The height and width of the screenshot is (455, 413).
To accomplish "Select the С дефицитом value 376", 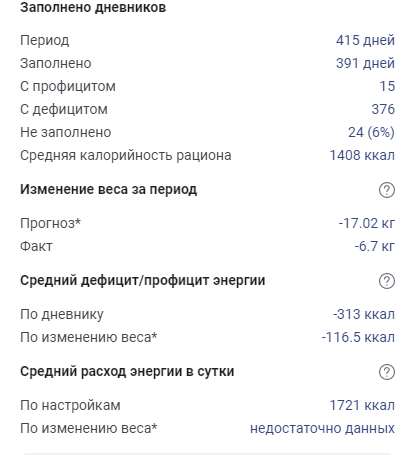I will point(383,109).
